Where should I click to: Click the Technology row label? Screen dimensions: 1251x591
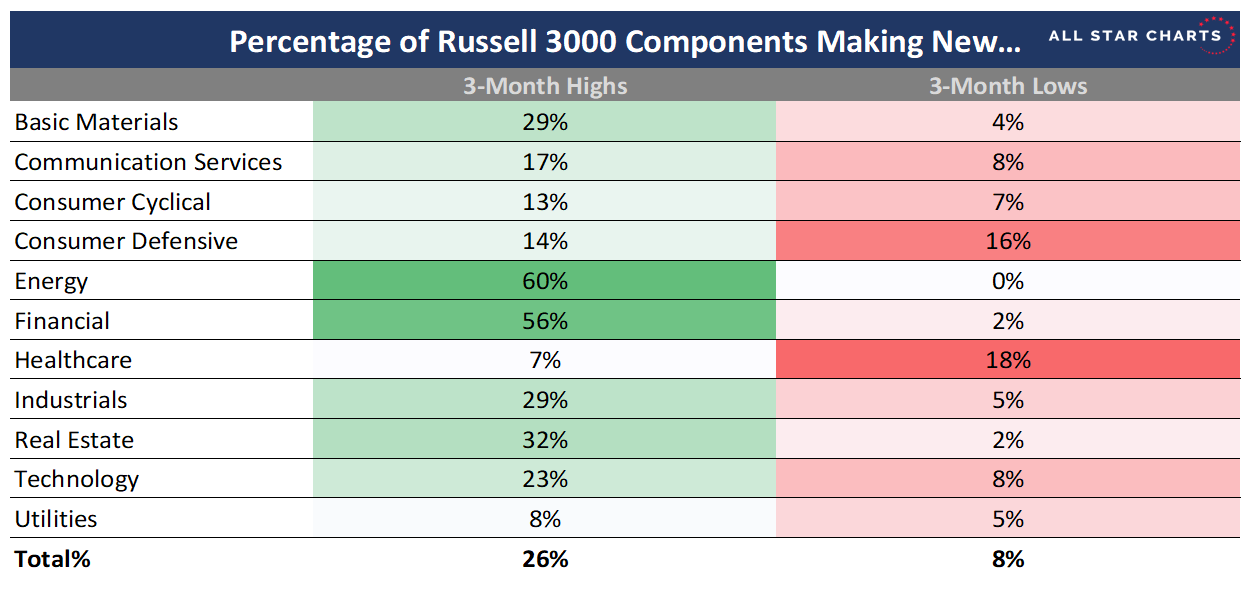77,479
